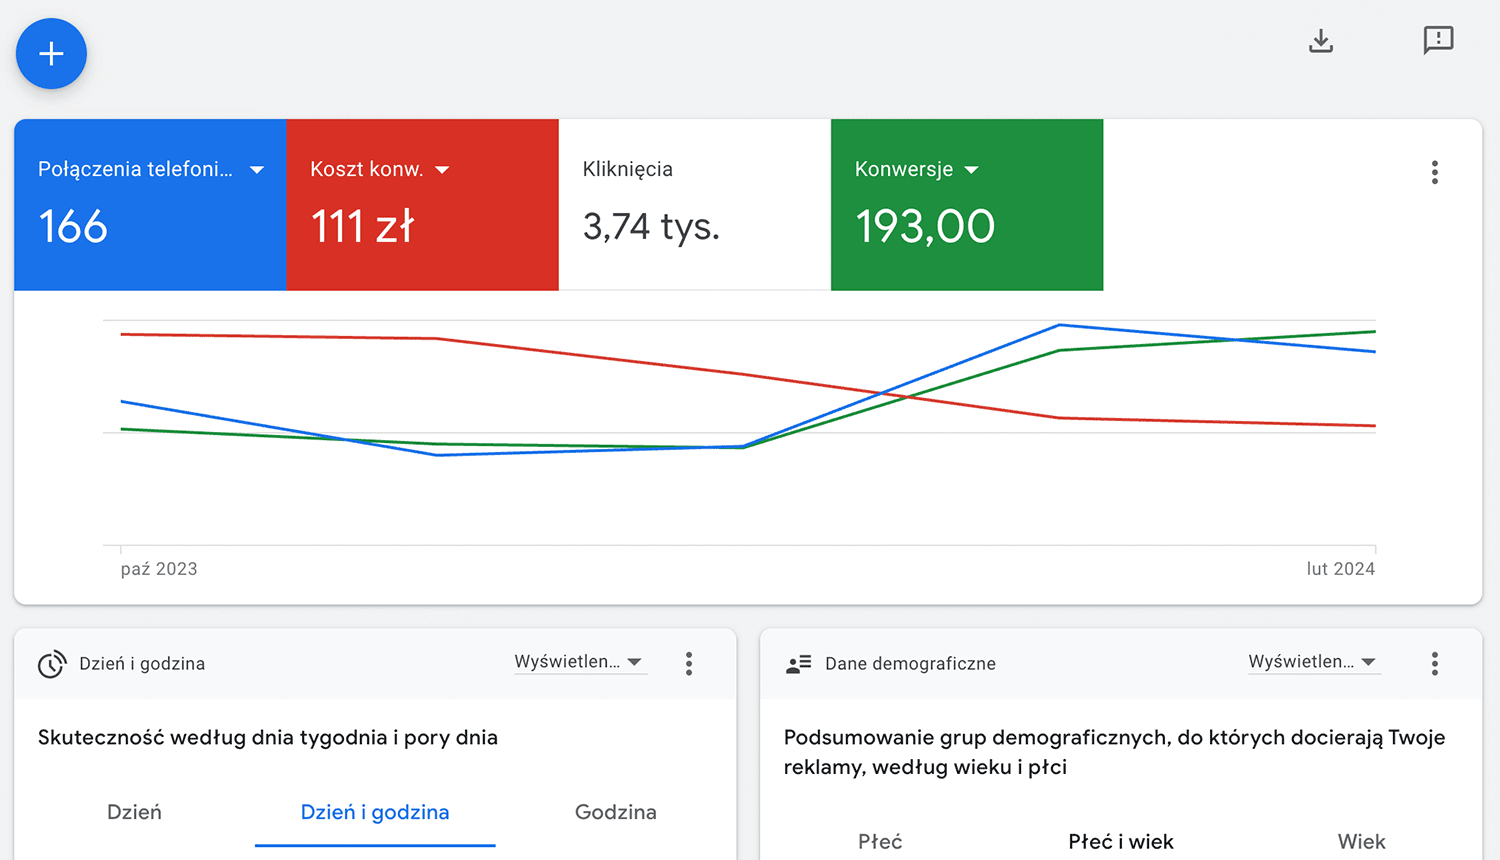The width and height of the screenshot is (1500, 860).
Task: Select the Dzień i godzina tab
Action: point(375,812)
